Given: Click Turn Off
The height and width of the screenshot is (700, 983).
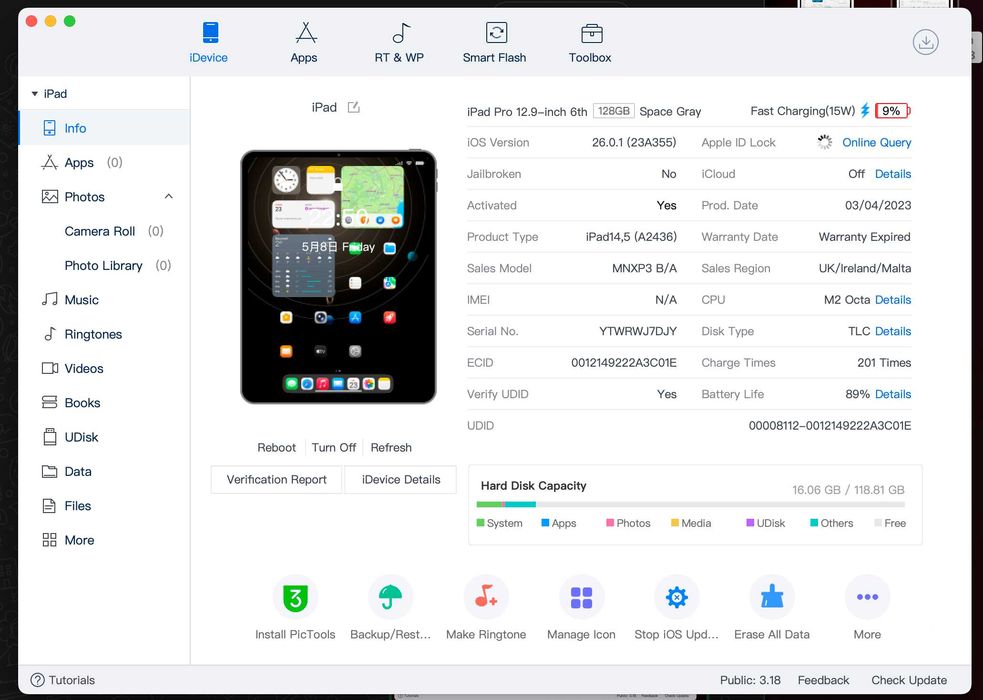Looking at the screenshot, I should pos(334,447).
